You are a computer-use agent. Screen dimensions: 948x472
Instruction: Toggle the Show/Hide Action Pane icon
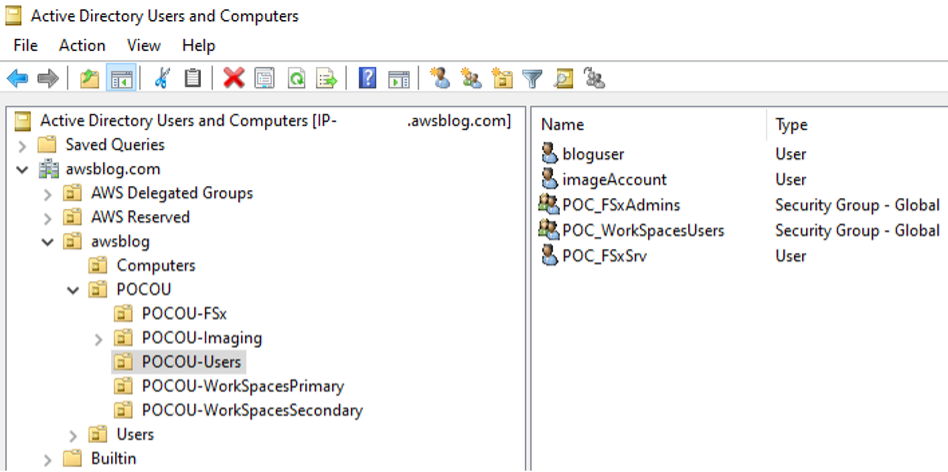coord(399,79)
